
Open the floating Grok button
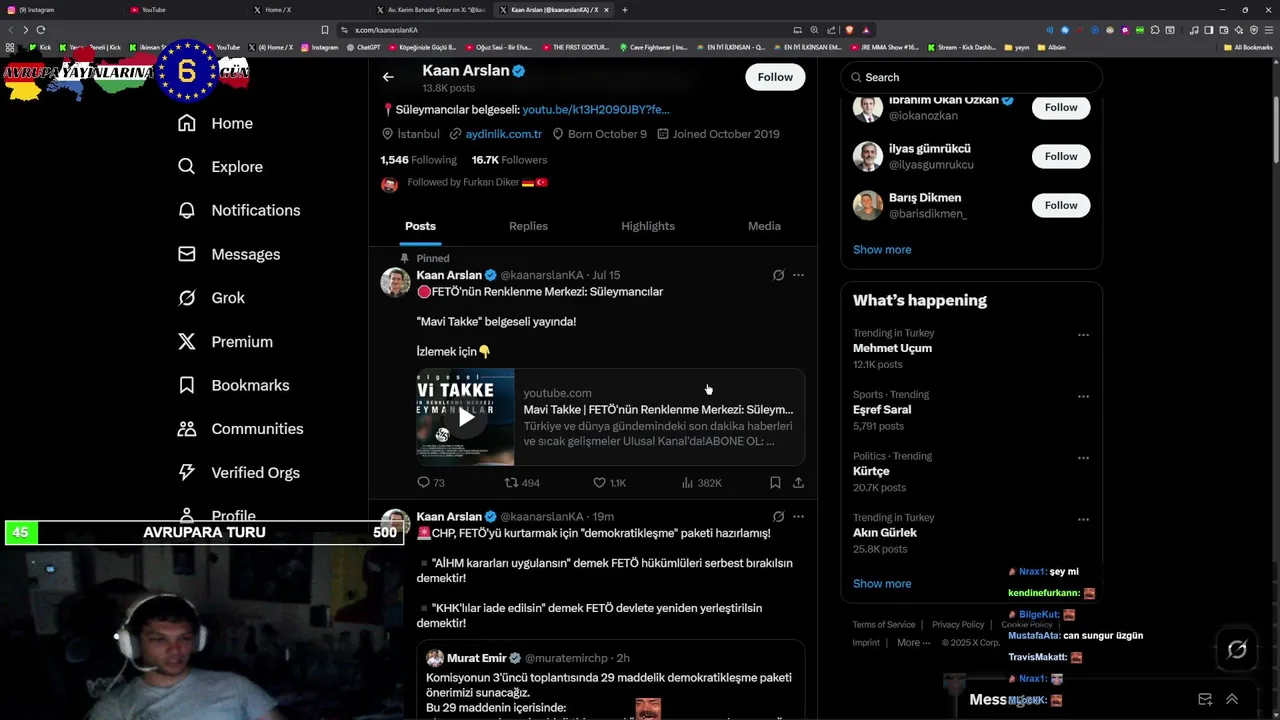tap(1237, 650)
